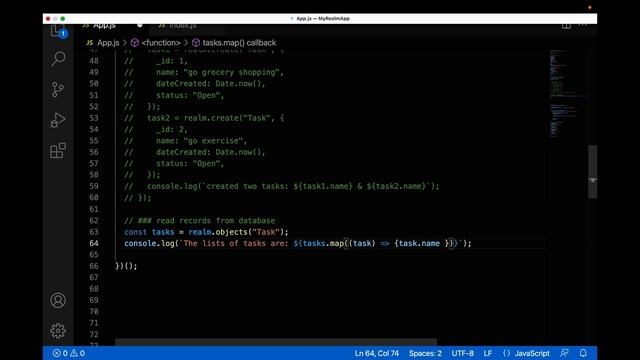Split the editor to the right

pyautogui.click(x=566, y=26)
